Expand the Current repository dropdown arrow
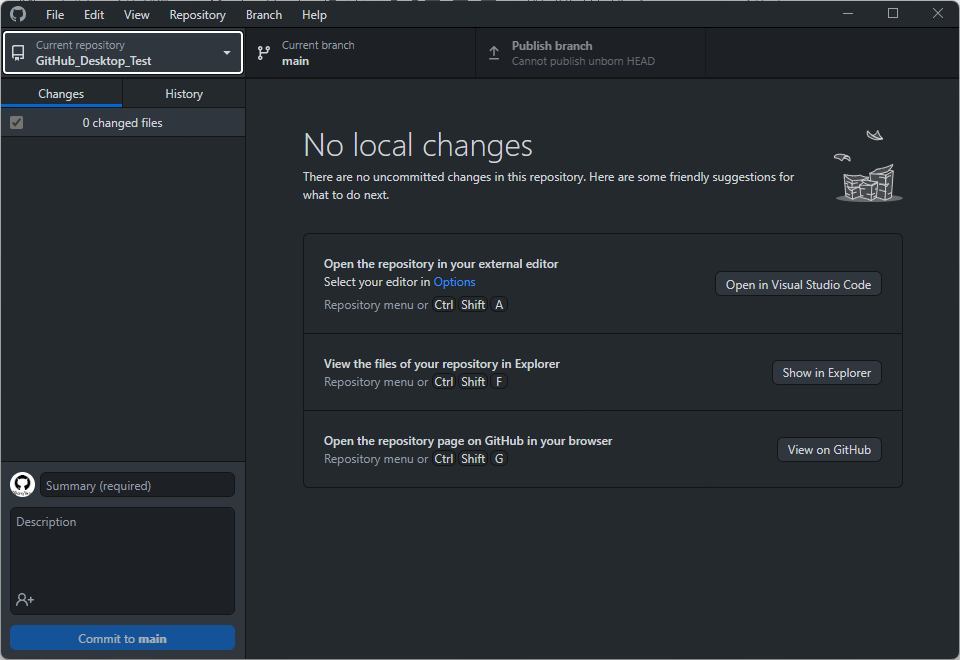This screenshot has width=960, height=660. point(227,53)
